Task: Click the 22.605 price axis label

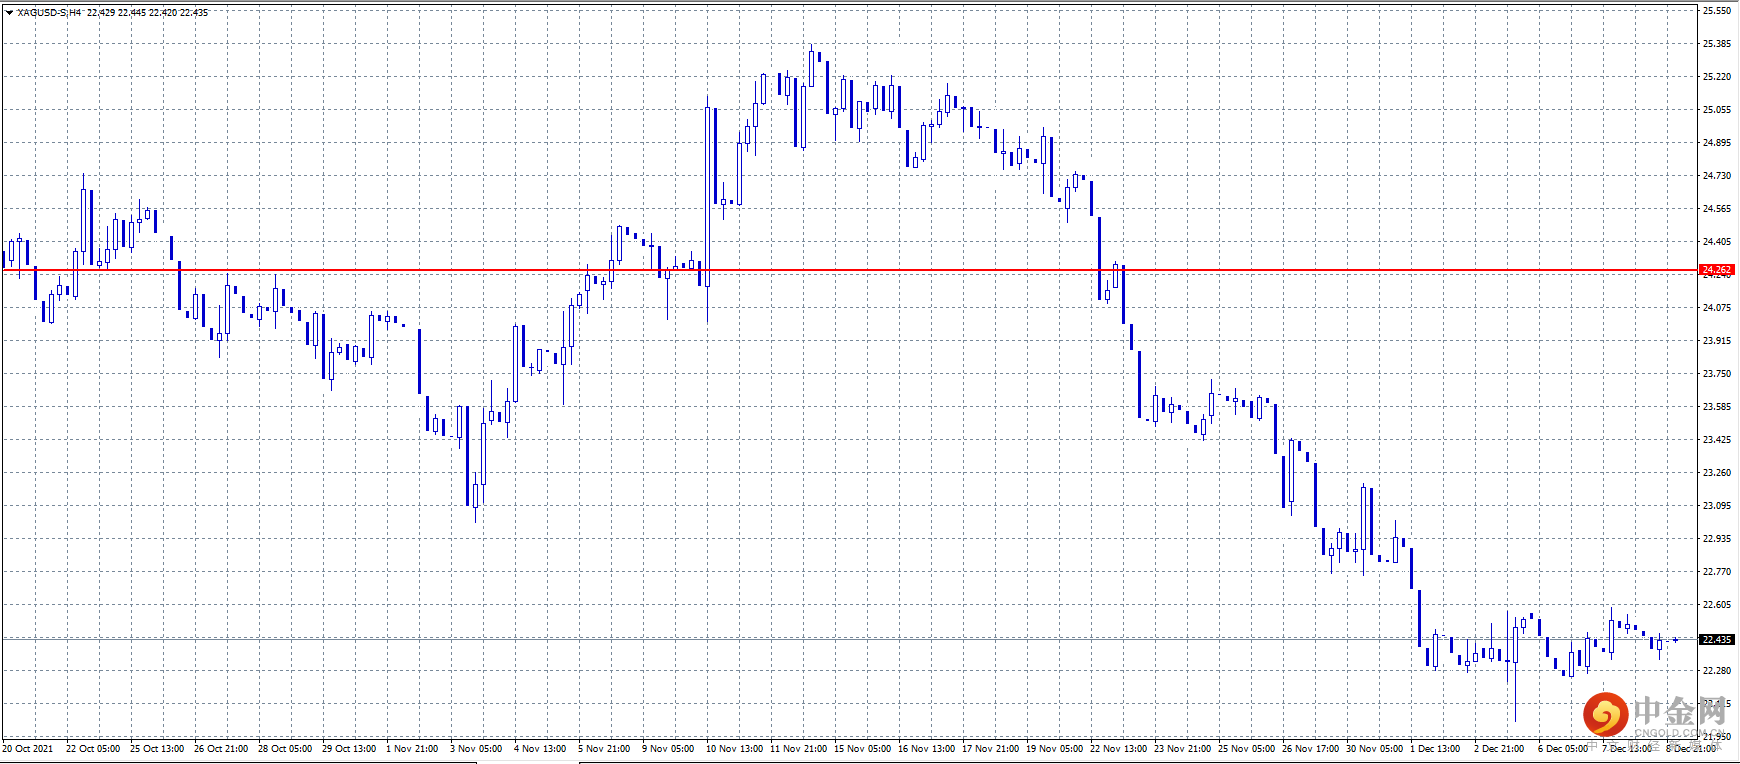Action: 1717,605
